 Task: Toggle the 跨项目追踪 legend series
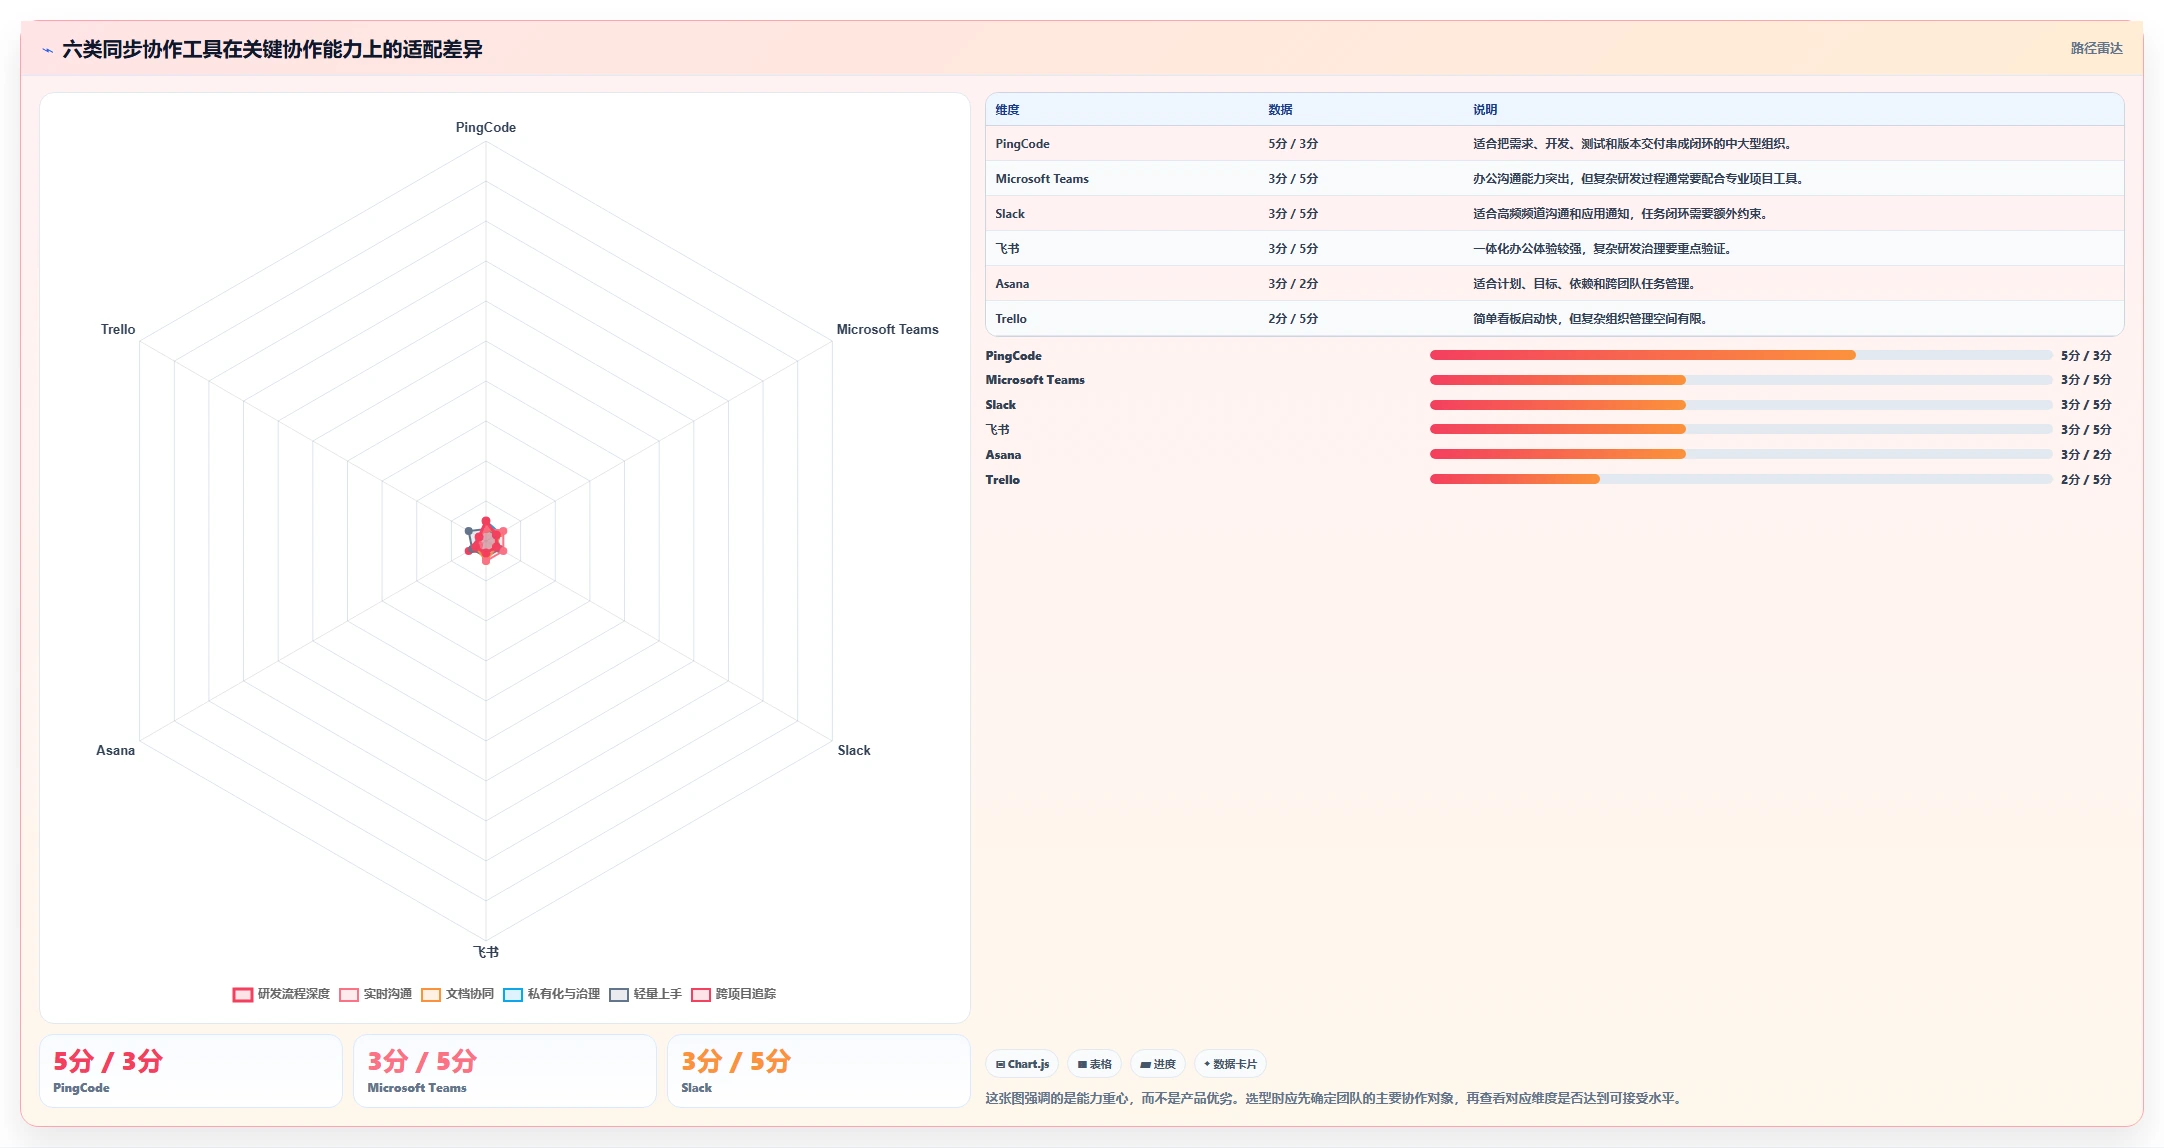coord(734,994)
